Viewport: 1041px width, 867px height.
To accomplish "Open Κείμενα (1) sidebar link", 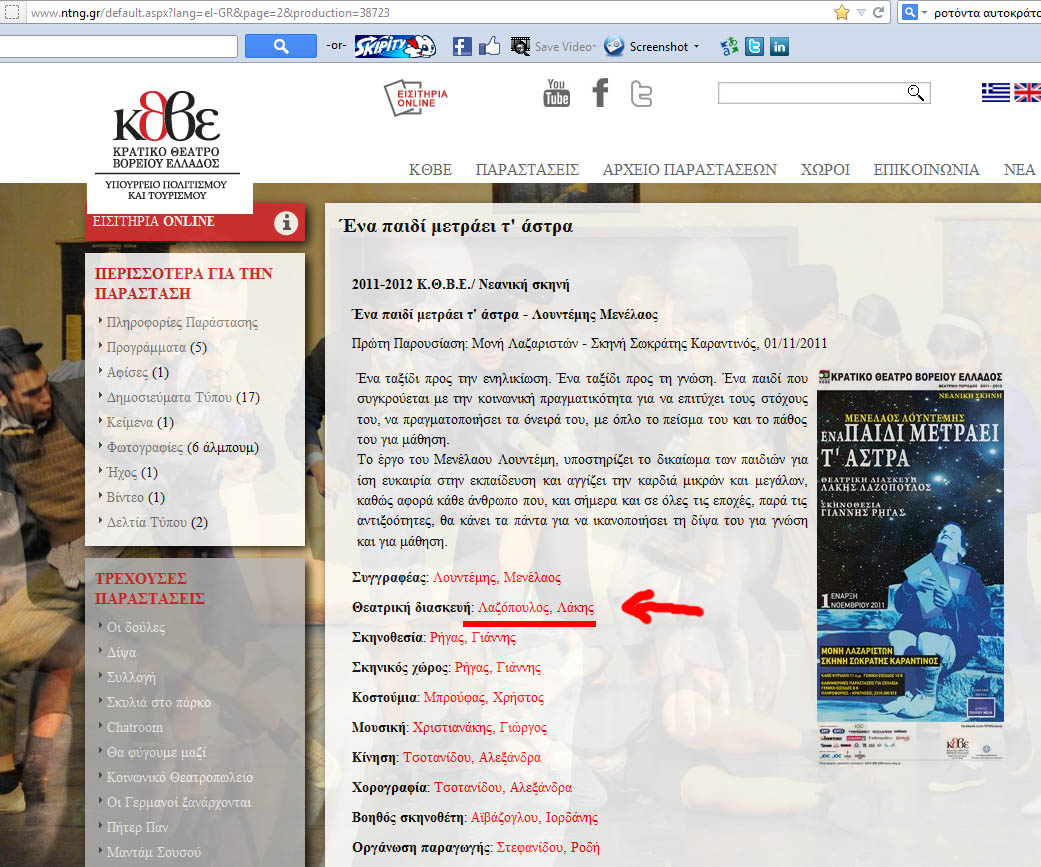I will coord(140,422).
